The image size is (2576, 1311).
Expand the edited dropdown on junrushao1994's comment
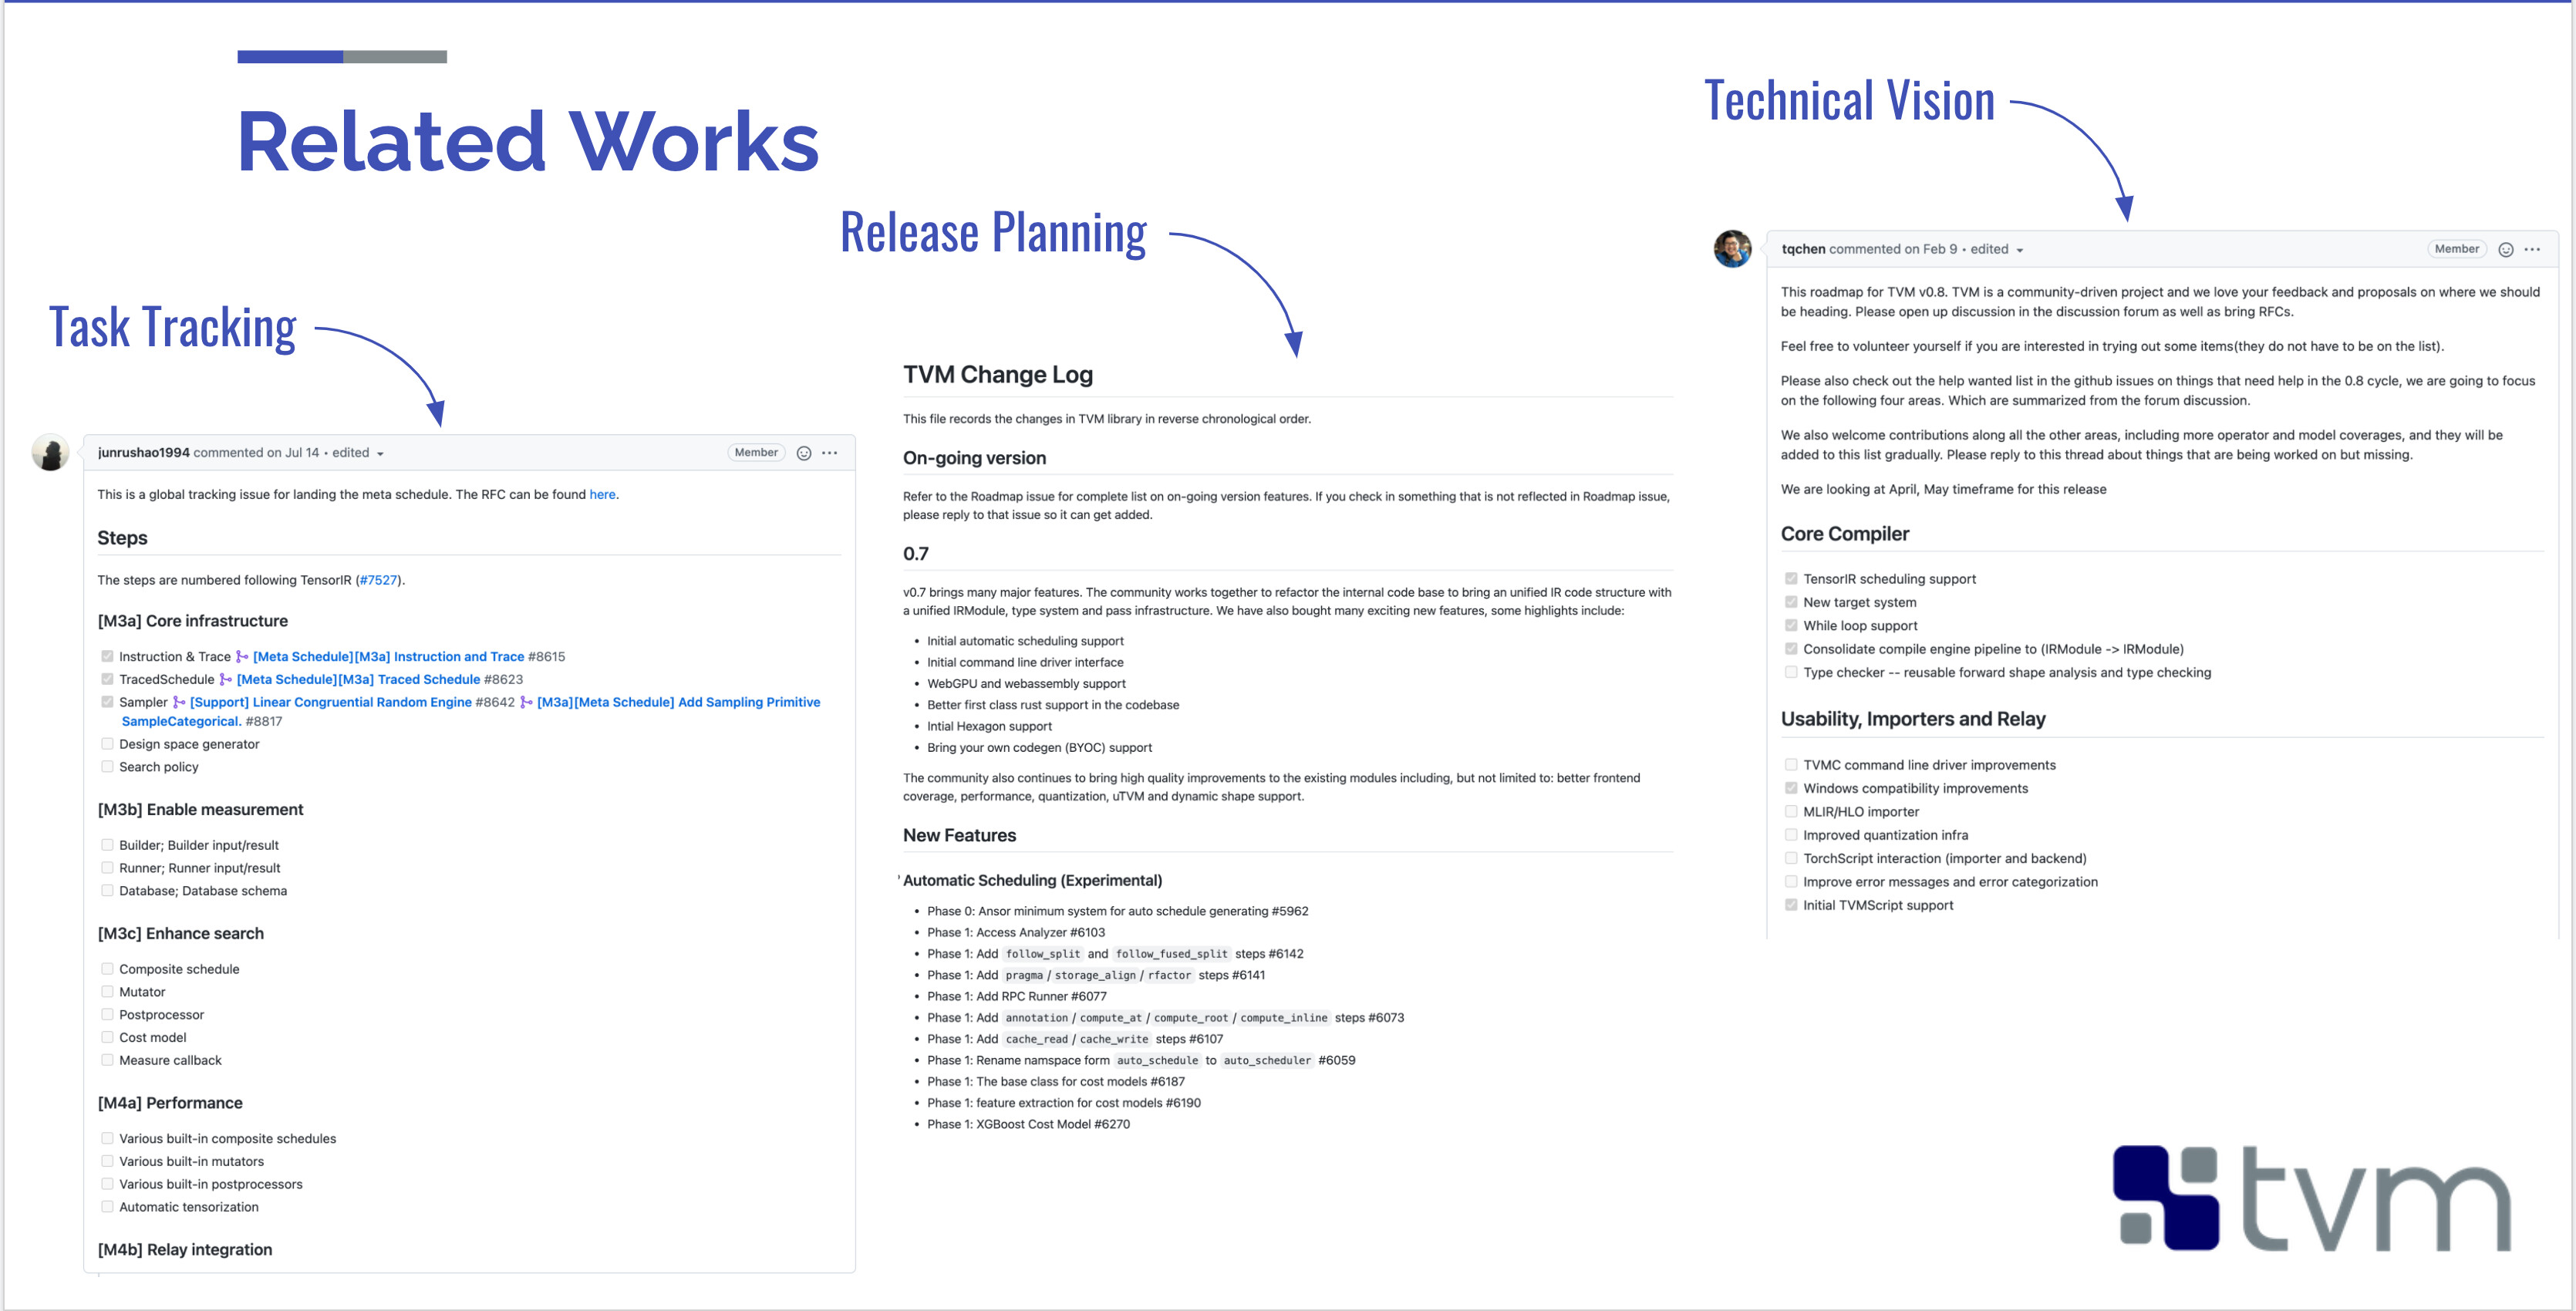click(380, 454)
